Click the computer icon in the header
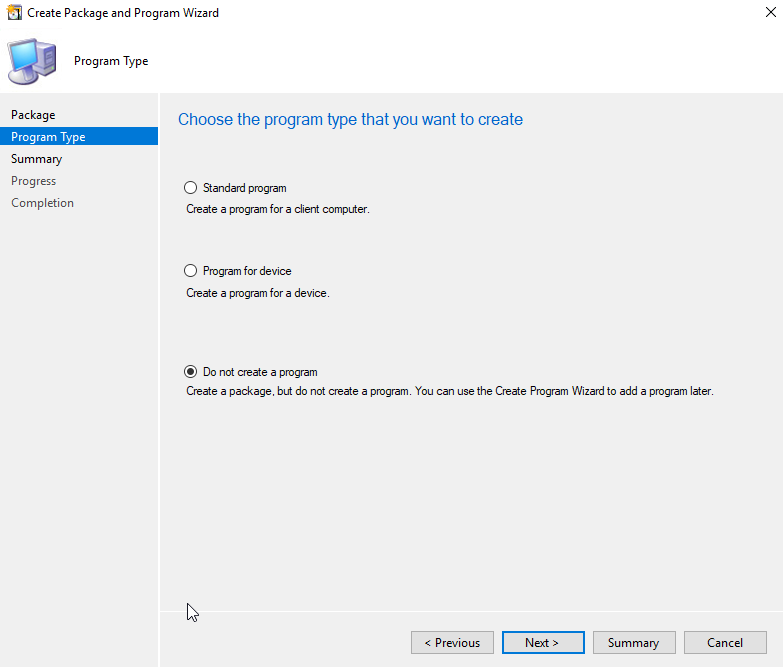Image resolution: width=783 pixels, height=667 pixels. (31, 61)
